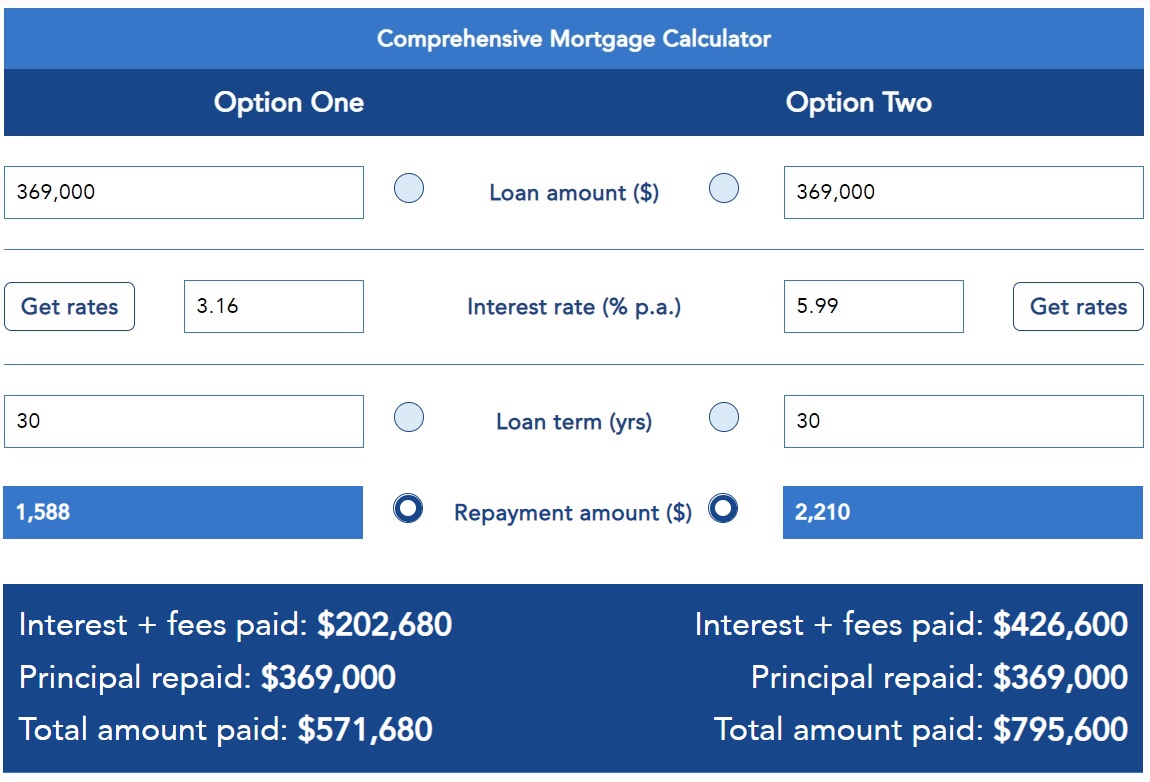Screen dimensions: 1150x782
Task: Click Option Two loan term field
Action: (963, 421)
